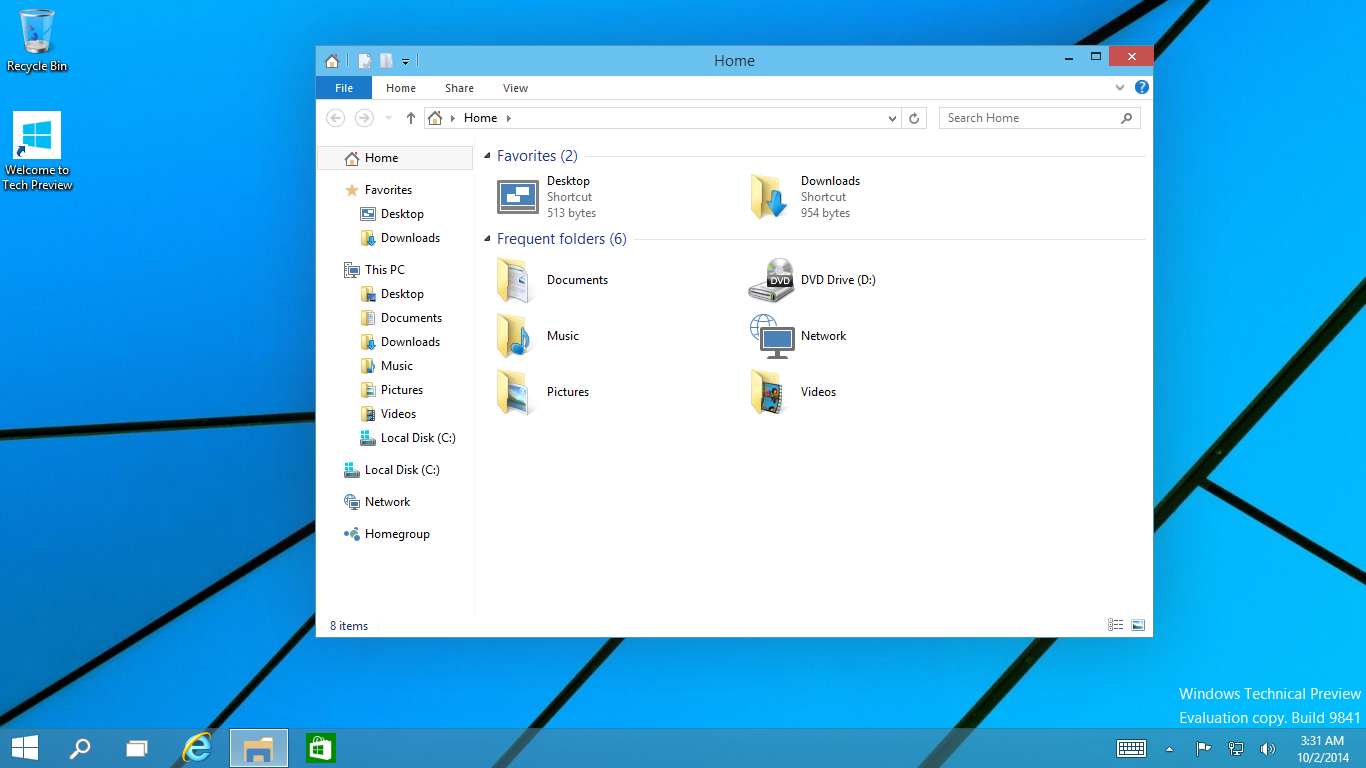Switch to the View ribbon tab
Screen dimensions: 1366x768
tap(515, 88)
